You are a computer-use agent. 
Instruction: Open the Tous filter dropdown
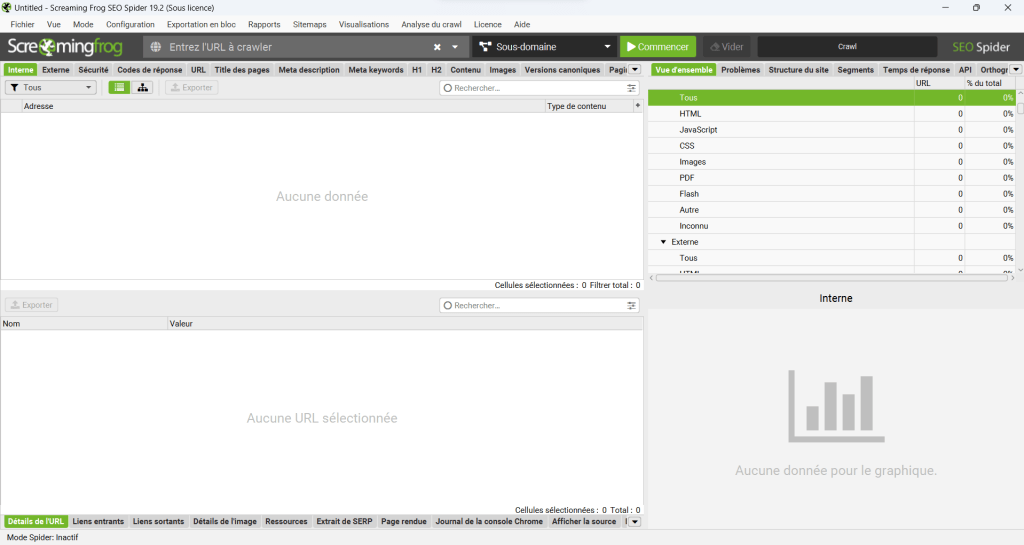pos(51,88)
